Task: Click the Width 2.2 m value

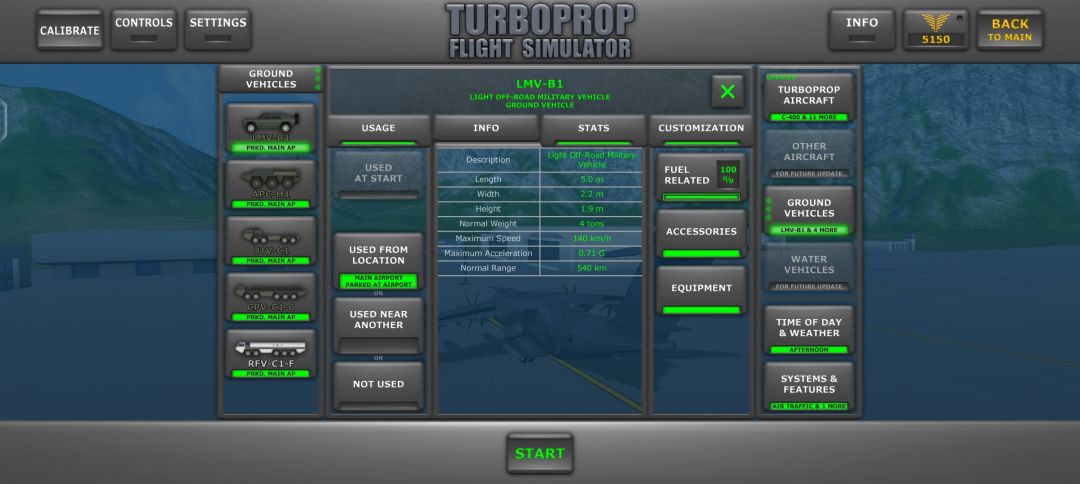Action: (x=592, y=194)
